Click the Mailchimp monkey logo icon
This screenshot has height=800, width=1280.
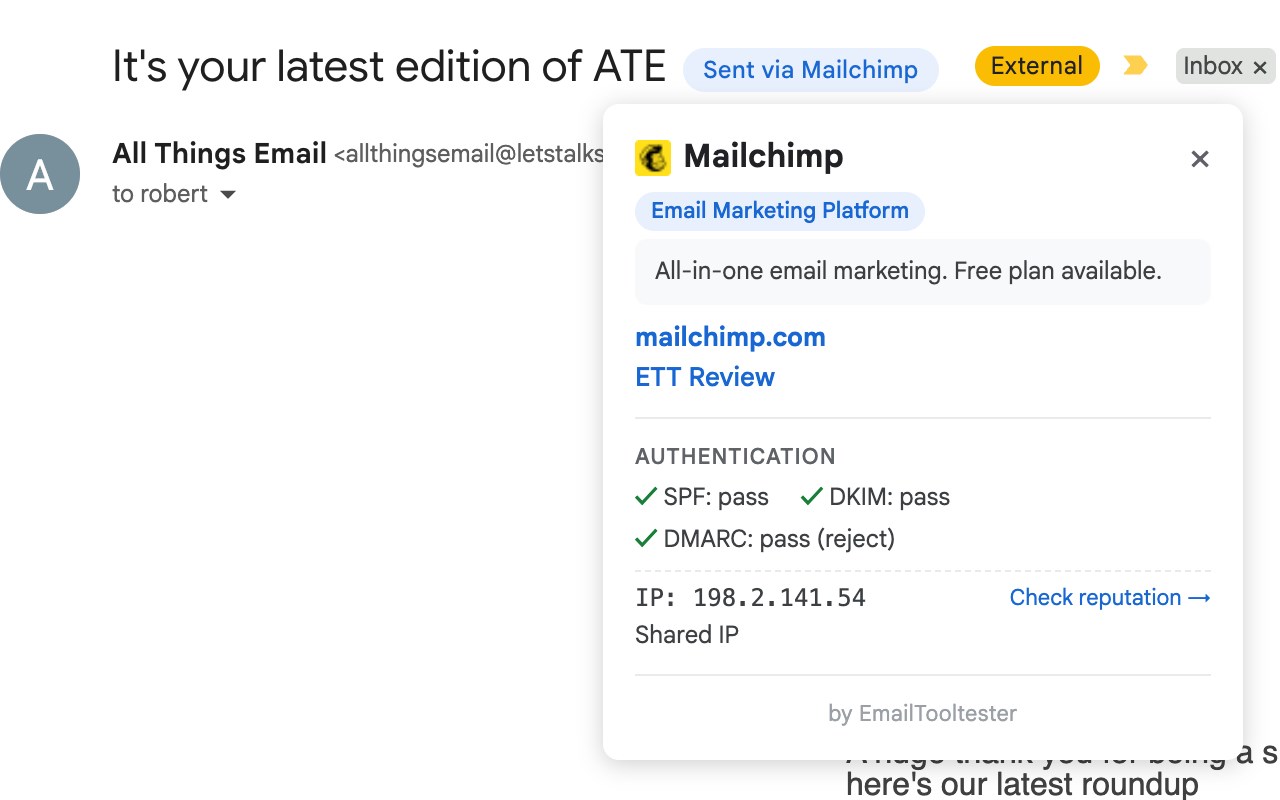pyautogui.click(x=653, y=158)
